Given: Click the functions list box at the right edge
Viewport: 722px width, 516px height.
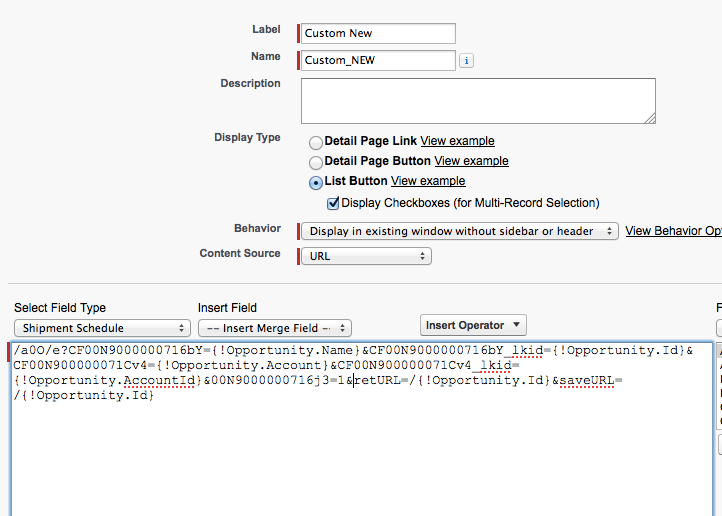Looking at the screenshot, I should (x=718, y=400).
